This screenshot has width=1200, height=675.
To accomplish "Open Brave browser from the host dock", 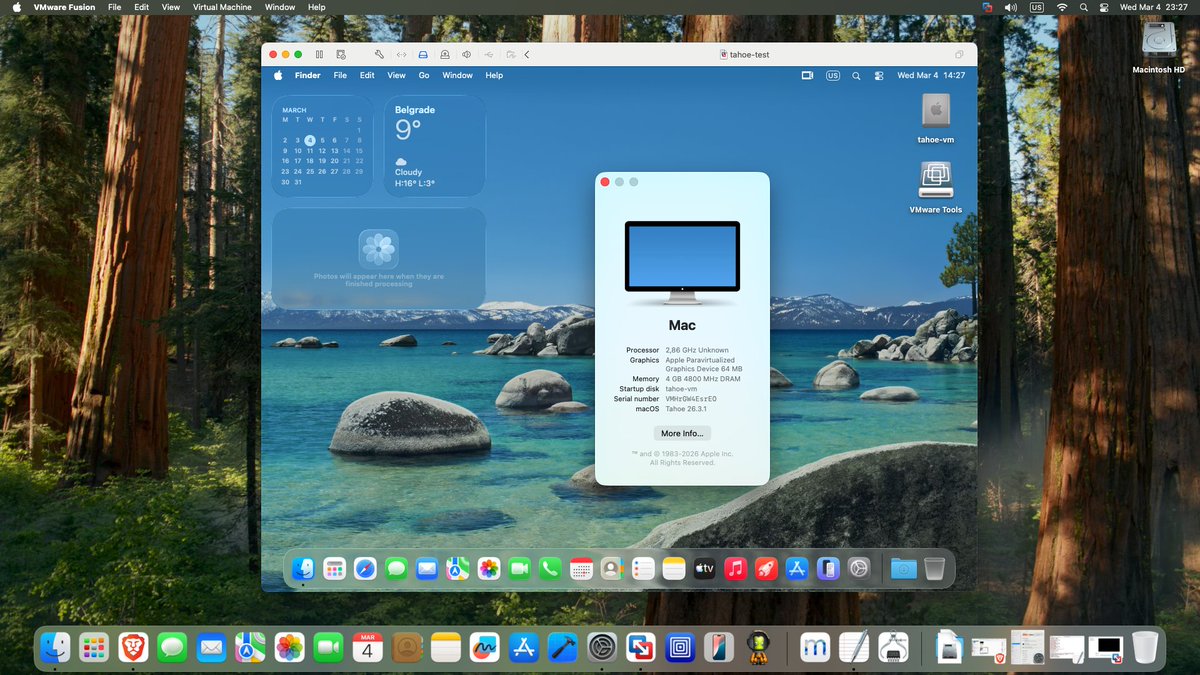I will click(133, 647).
